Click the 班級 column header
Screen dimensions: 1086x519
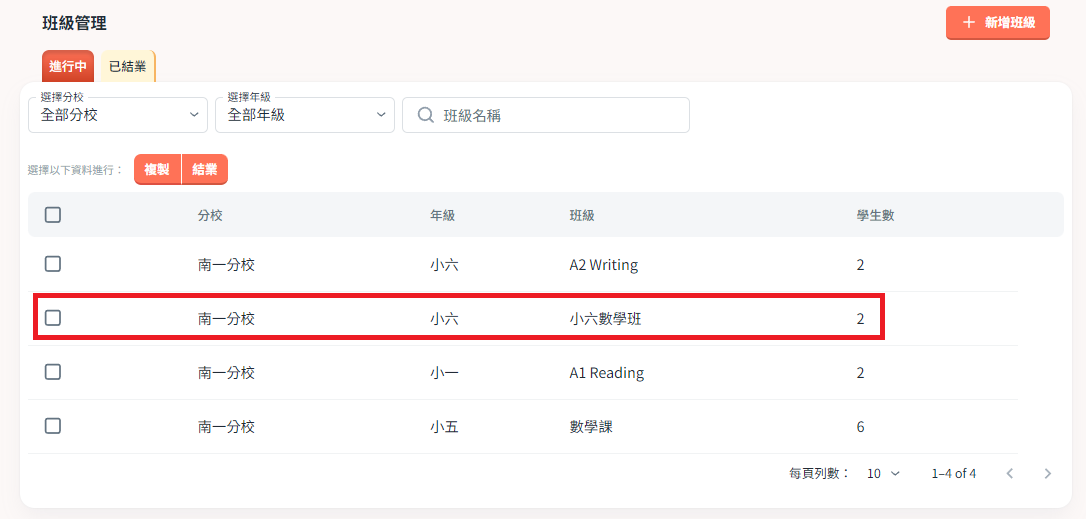(582, 215)
